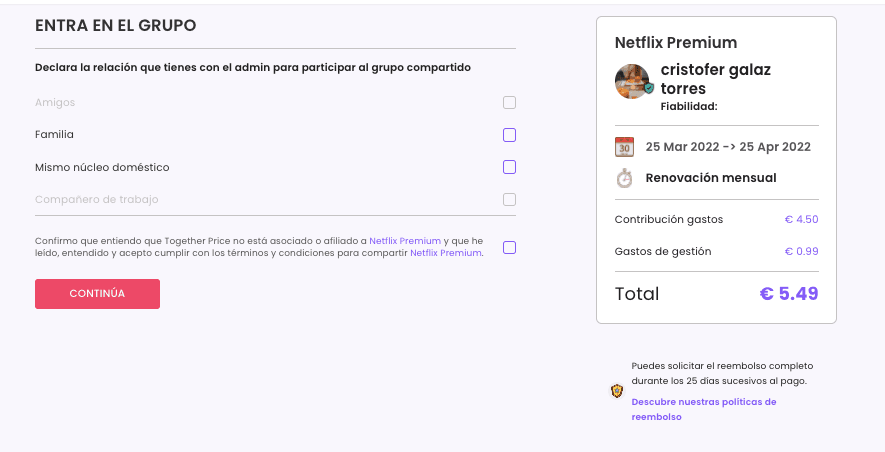Screen dimensions: 885x452
Task: Click the Mismo núcleo doméstico label
Action: pyautogui.click(x=102, y=167)
